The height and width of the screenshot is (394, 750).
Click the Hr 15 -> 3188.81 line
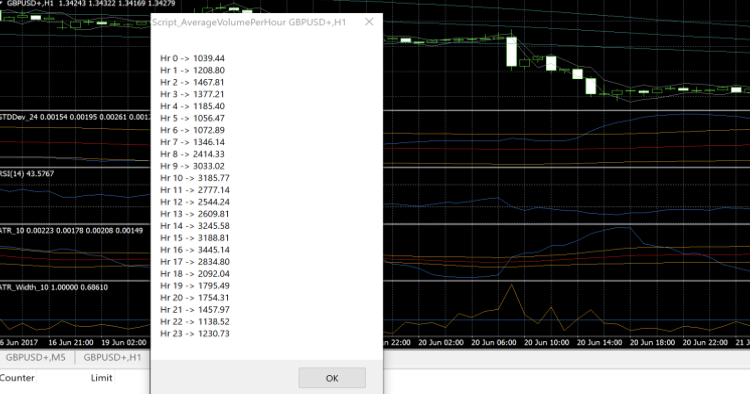click(x=195, y=238)
